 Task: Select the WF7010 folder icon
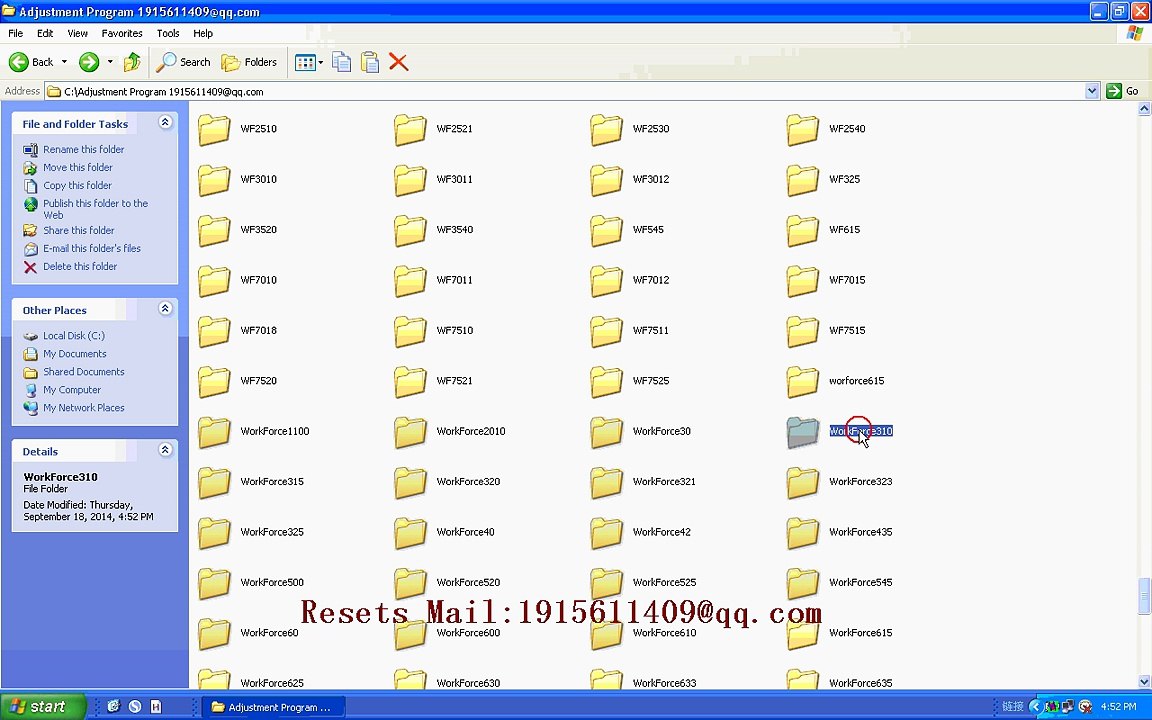[x=215, y=281]
